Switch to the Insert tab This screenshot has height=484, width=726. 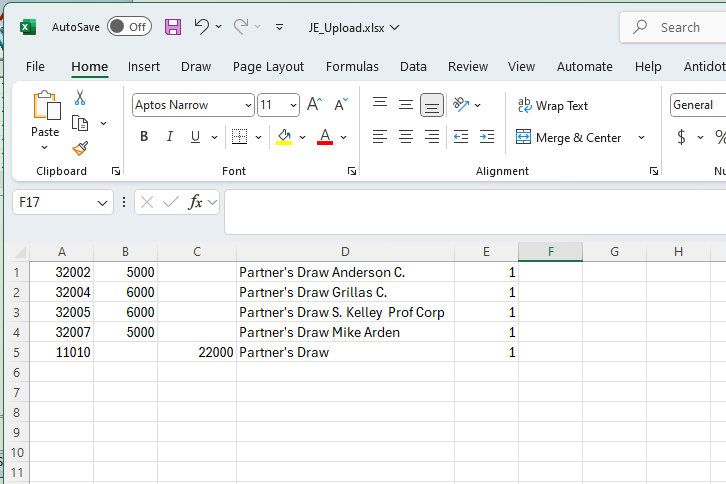pos(144,67)
